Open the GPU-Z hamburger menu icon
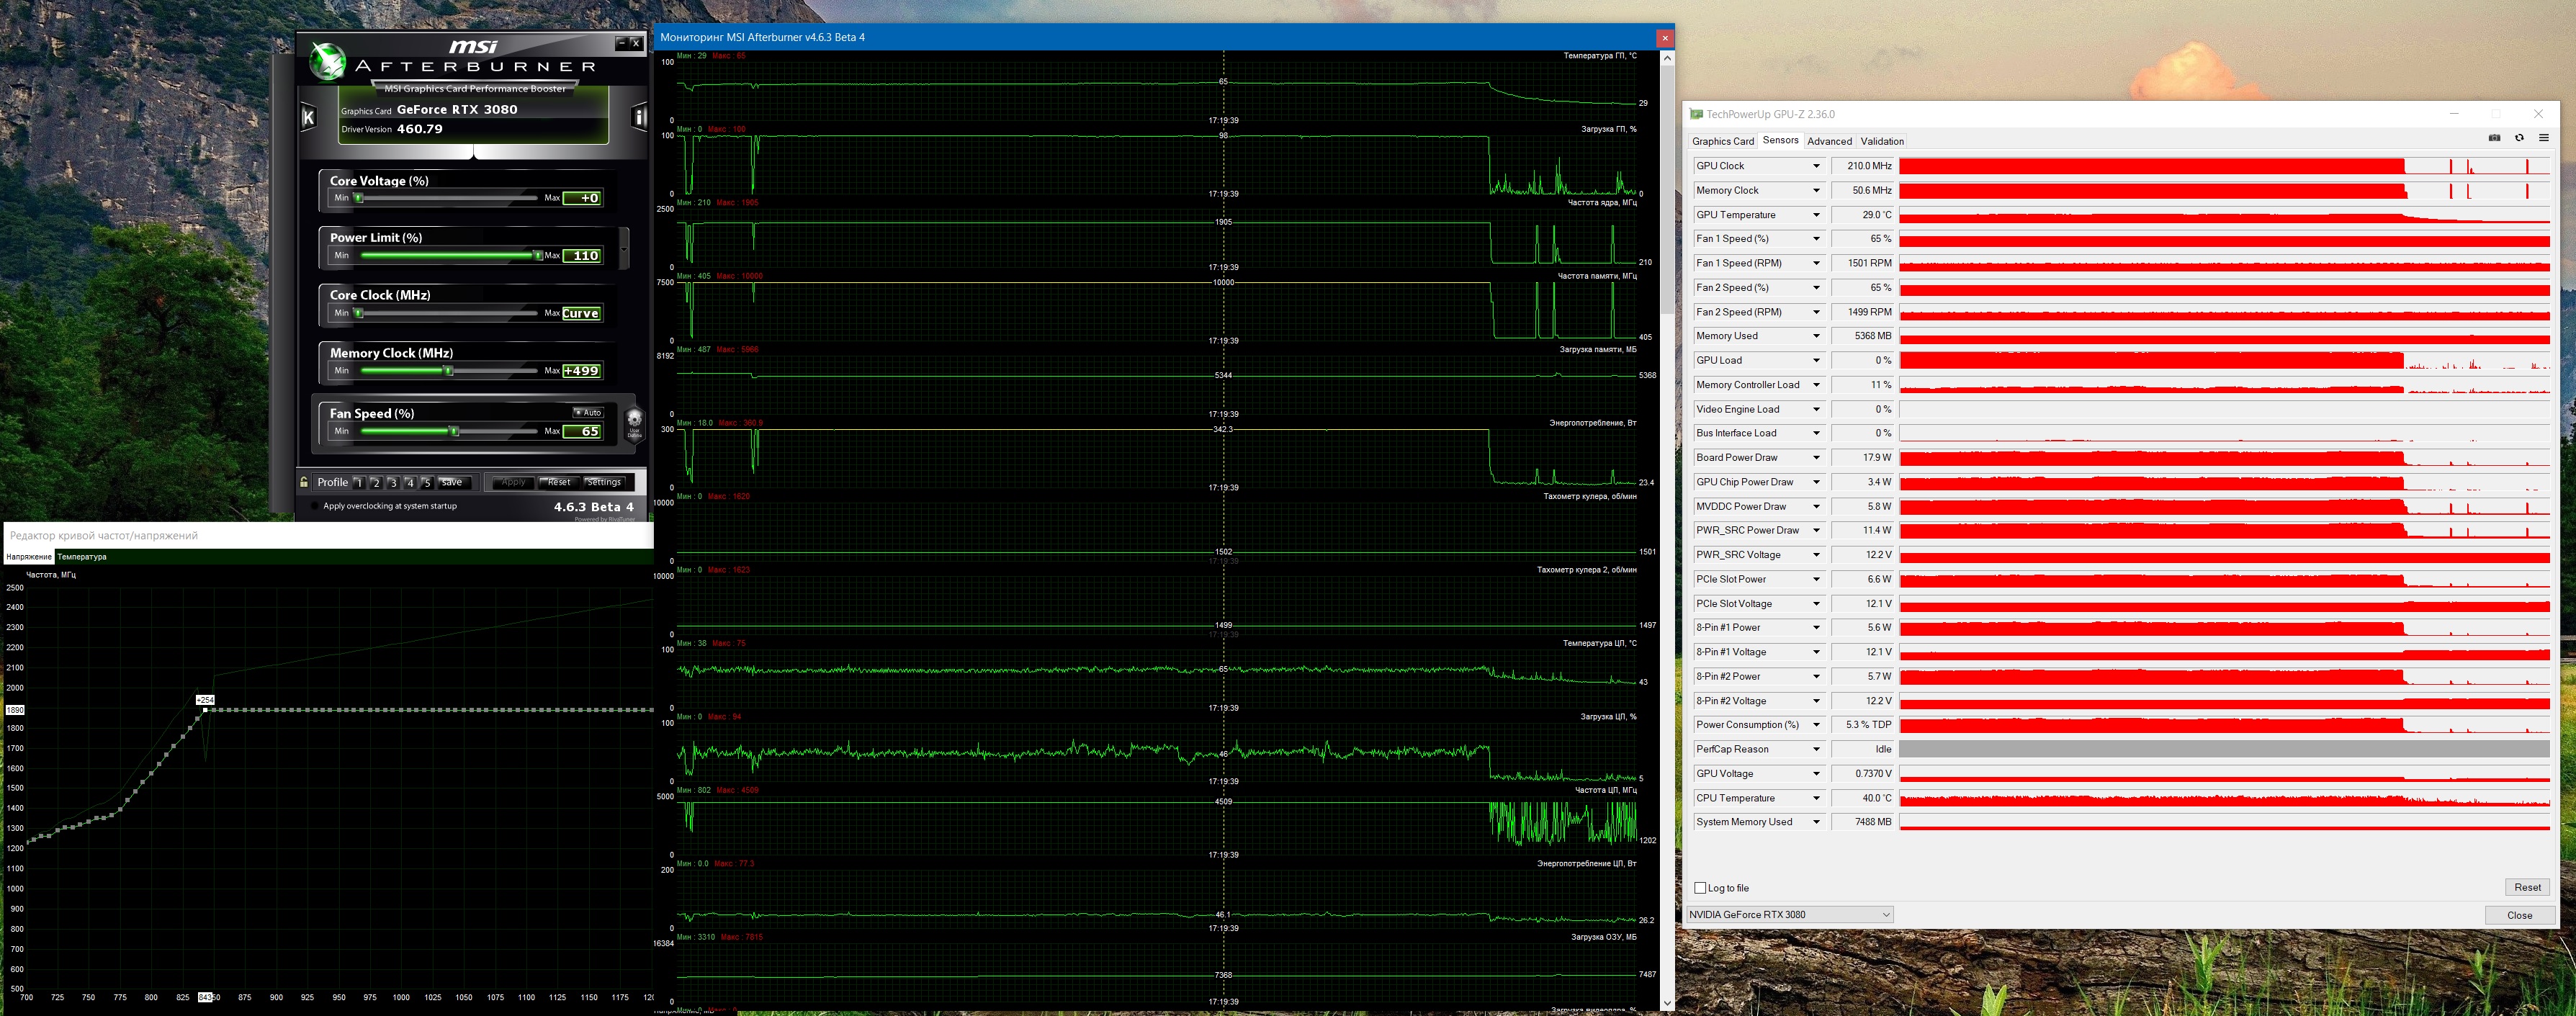This screenshot has width=2576, height=1016. tap(2544, 138)
